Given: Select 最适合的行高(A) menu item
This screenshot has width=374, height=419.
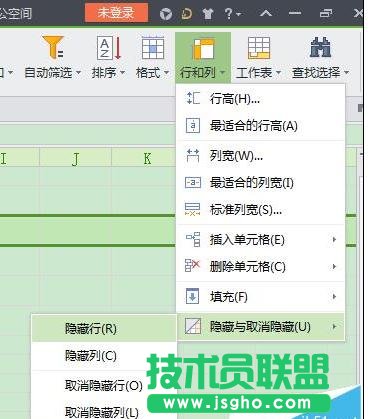Looking at the screenshot, I should tap(261, 126).
